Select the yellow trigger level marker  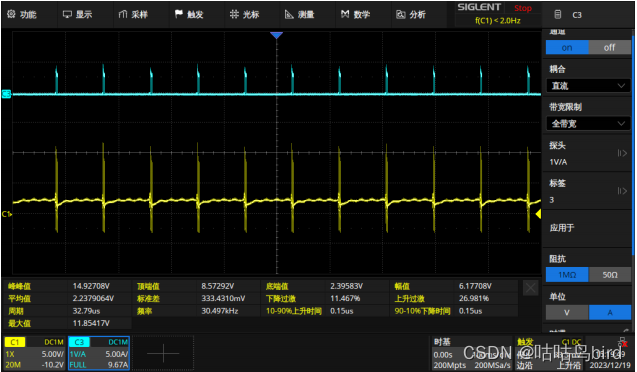pos(538,214)
